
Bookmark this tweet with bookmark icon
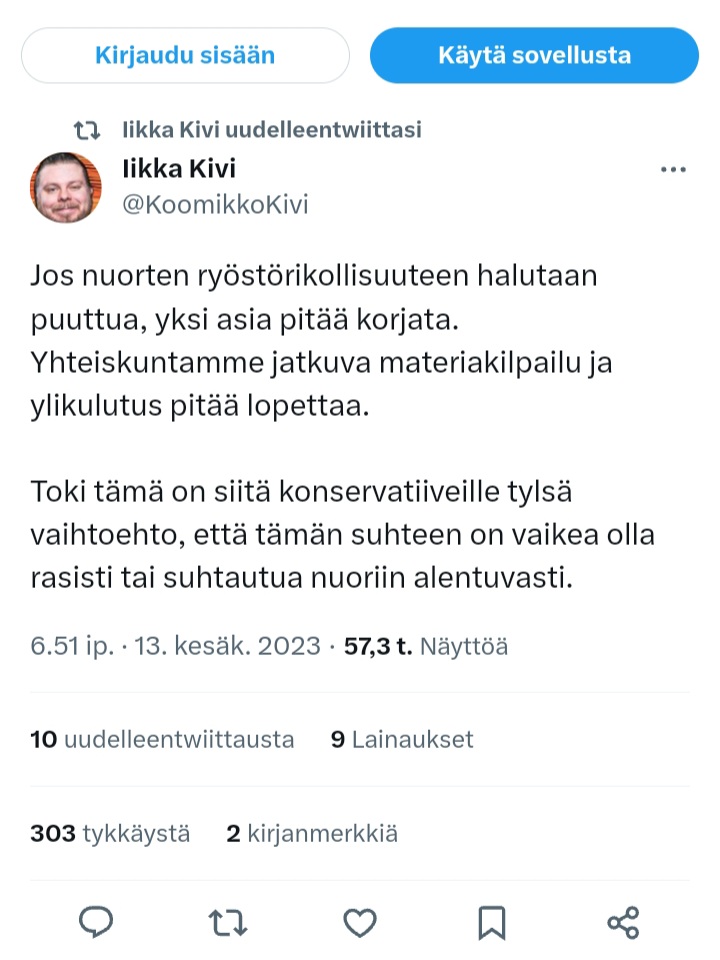click(492, 921)
